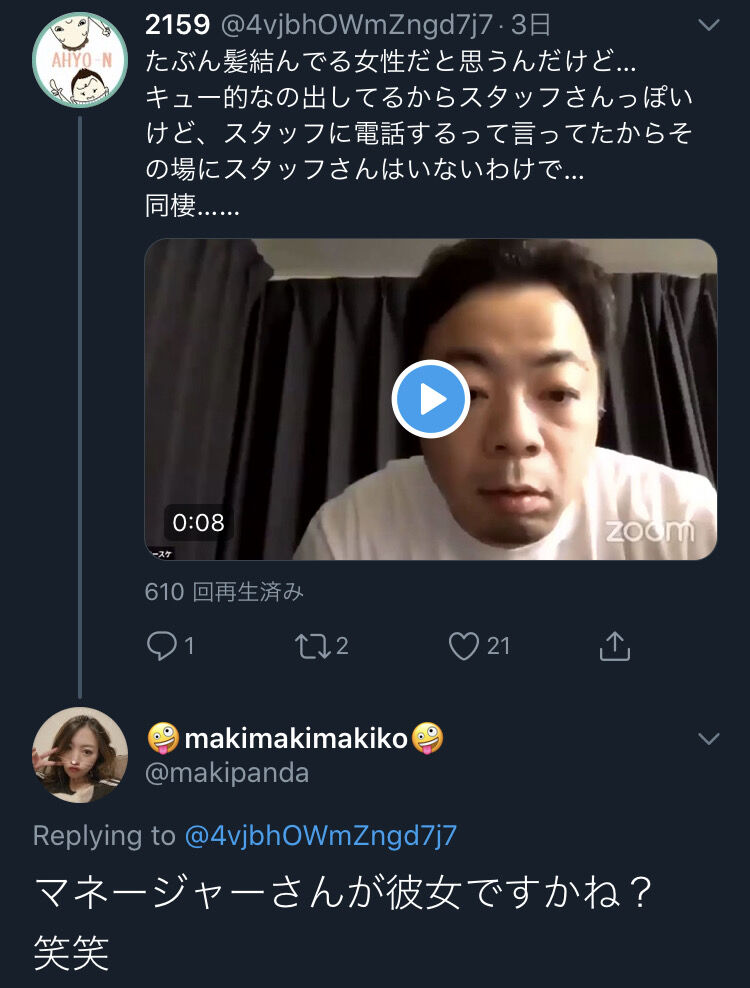Tap the 610 回再生済み view count
The height and width of the screenshot is (988, 750).
[x=224, y=592]
